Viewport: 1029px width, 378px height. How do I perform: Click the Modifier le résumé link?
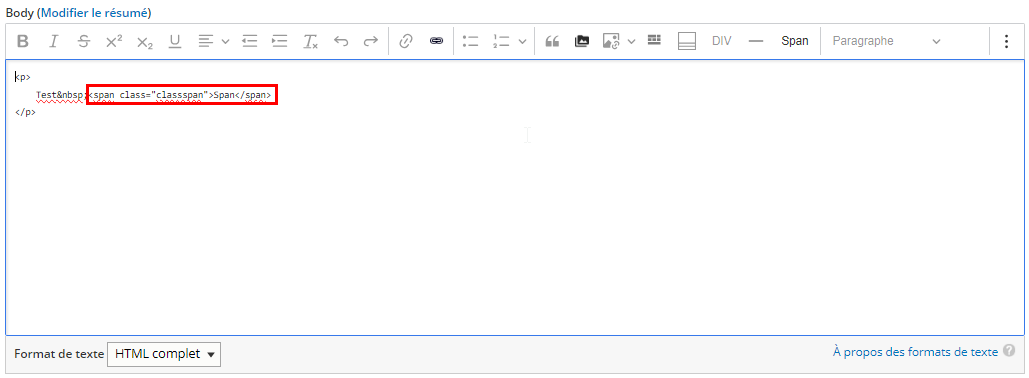[96, 12]
